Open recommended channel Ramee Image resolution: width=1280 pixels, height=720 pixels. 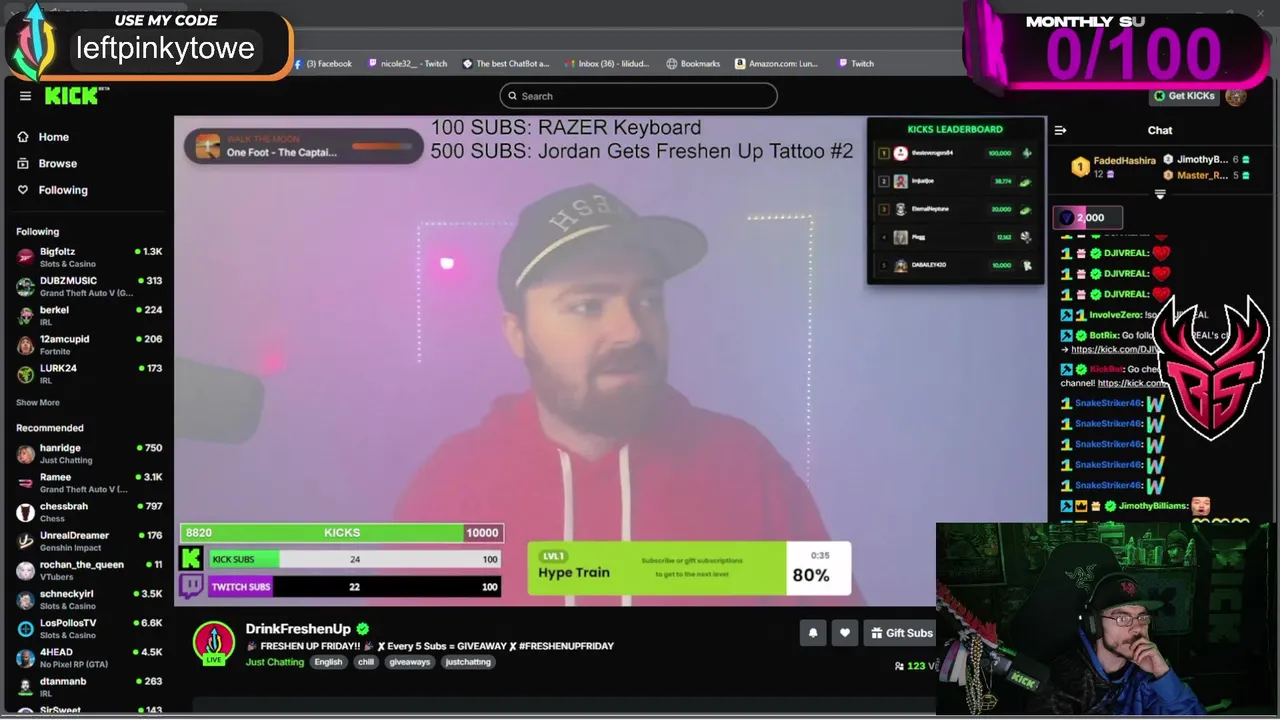[89, 482]
